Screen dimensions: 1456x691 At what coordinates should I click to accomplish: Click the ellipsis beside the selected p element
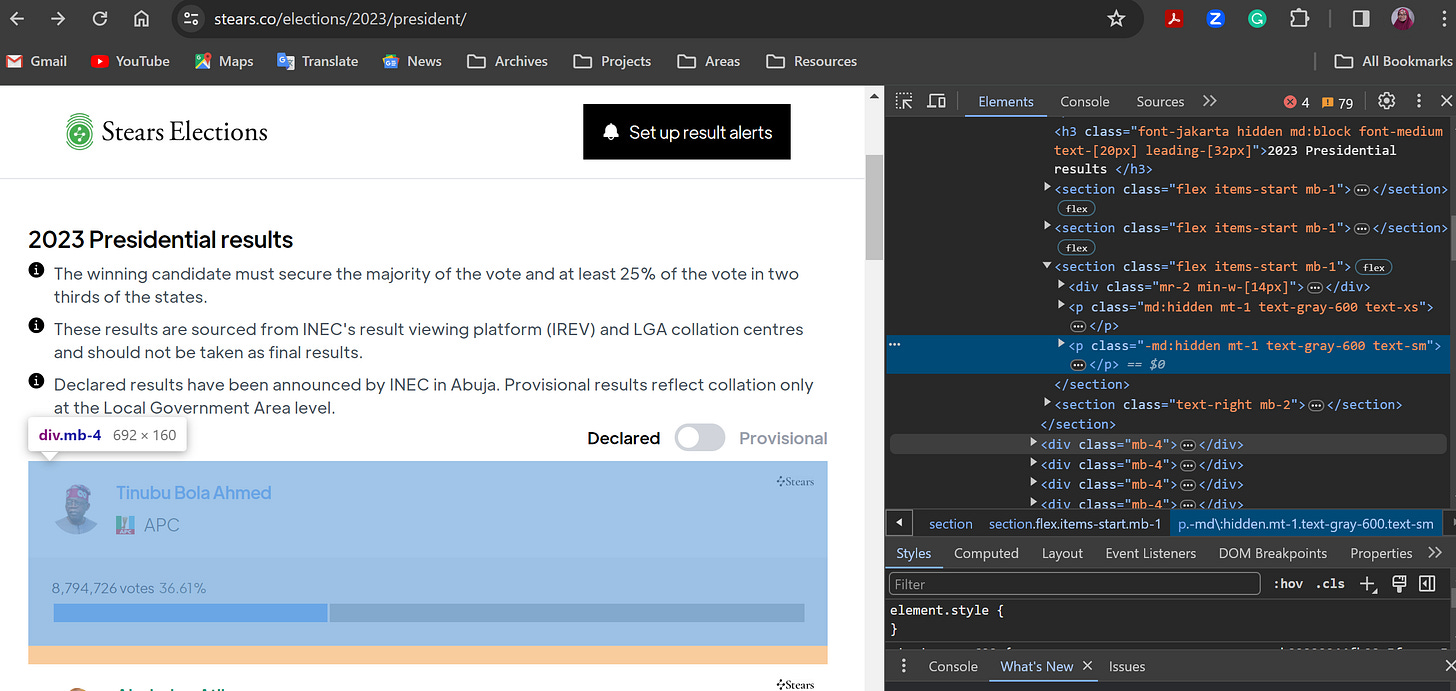coord(1080,364)
